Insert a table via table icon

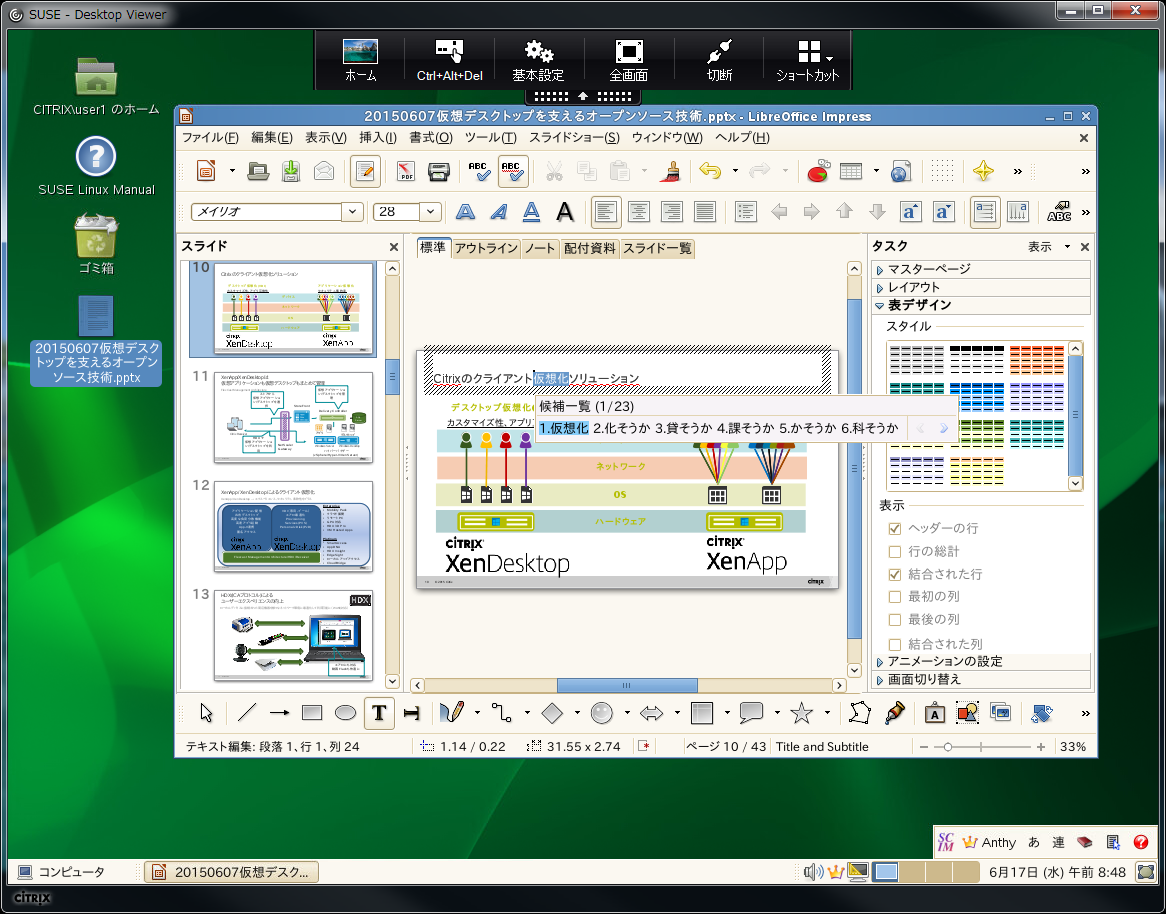click(x=851, y=172)
